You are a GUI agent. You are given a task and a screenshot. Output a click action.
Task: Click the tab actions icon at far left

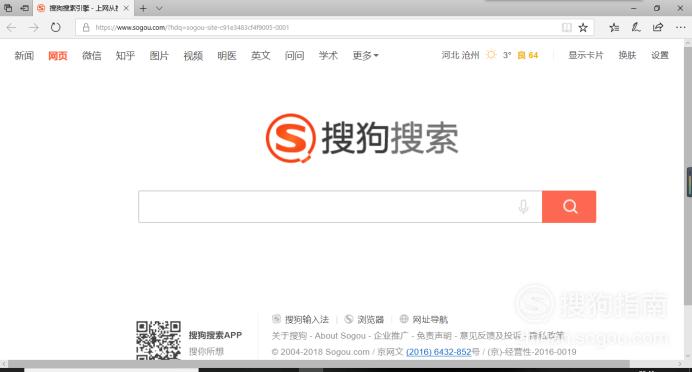coord(8,8)
